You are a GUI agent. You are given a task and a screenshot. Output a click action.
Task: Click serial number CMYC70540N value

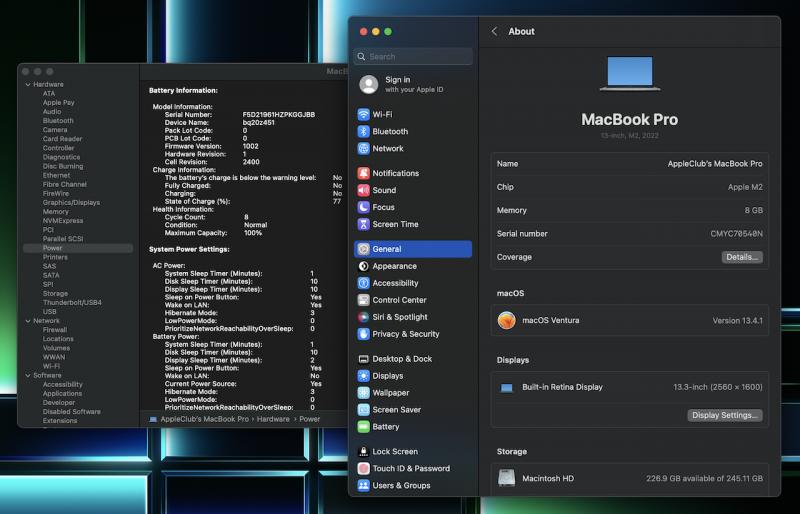tap(736, 234)
